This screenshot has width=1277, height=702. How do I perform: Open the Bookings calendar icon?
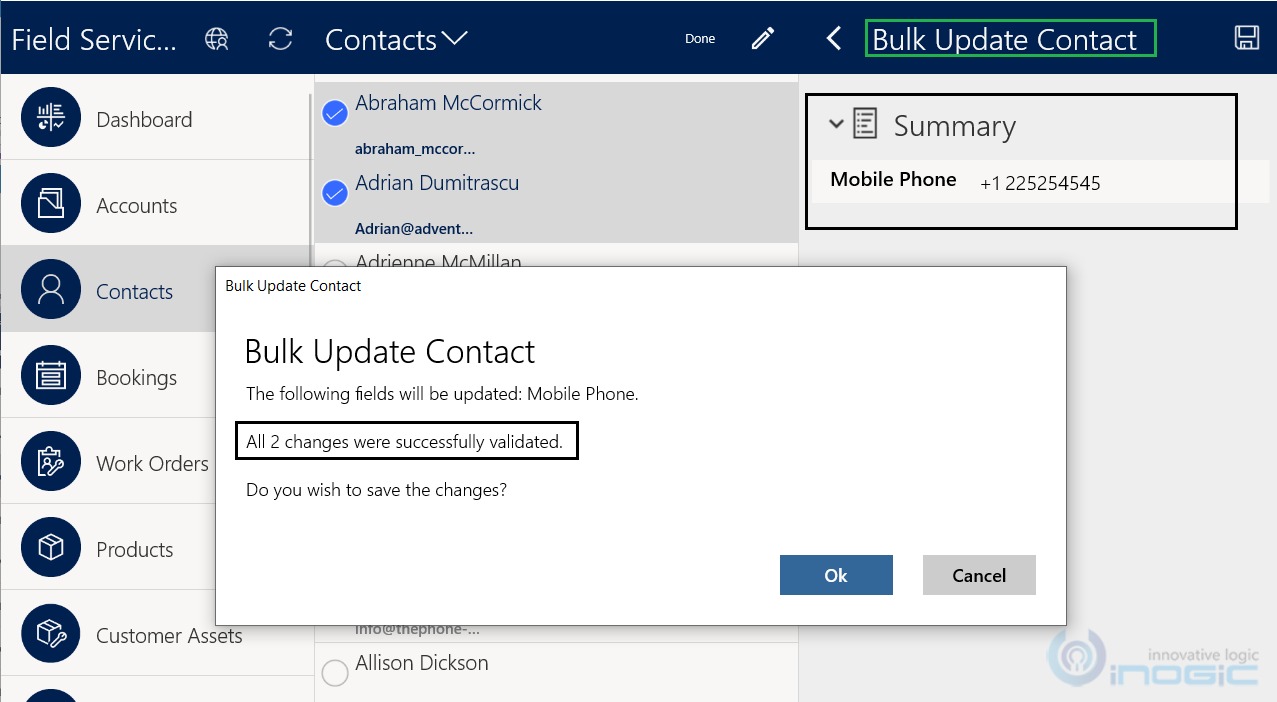tap(50, 376)
